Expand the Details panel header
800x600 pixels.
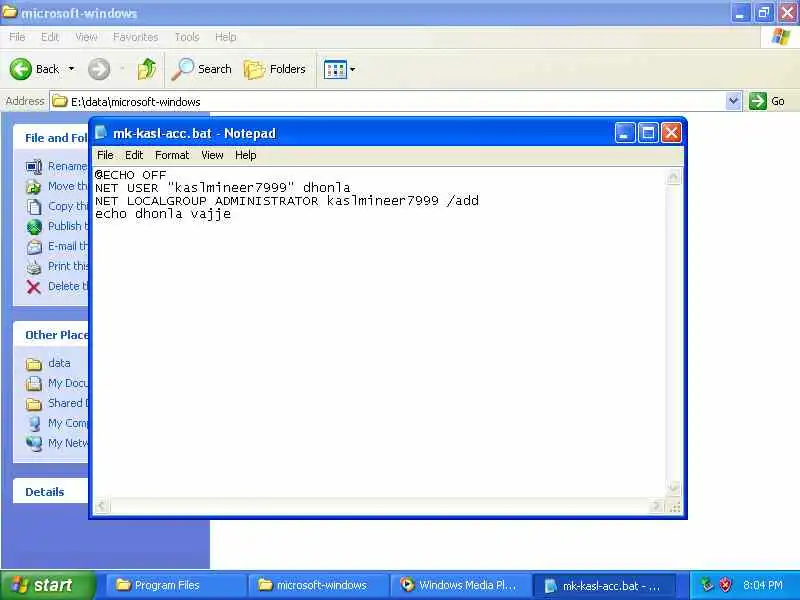pyautogui.click(x=51, y=491)
